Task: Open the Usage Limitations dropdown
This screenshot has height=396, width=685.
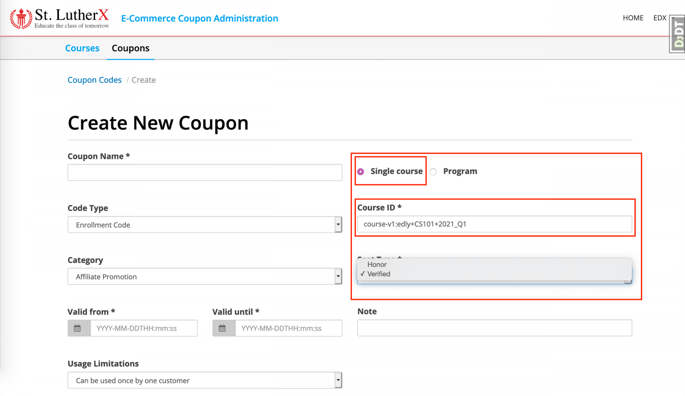Action: [204, 380]
